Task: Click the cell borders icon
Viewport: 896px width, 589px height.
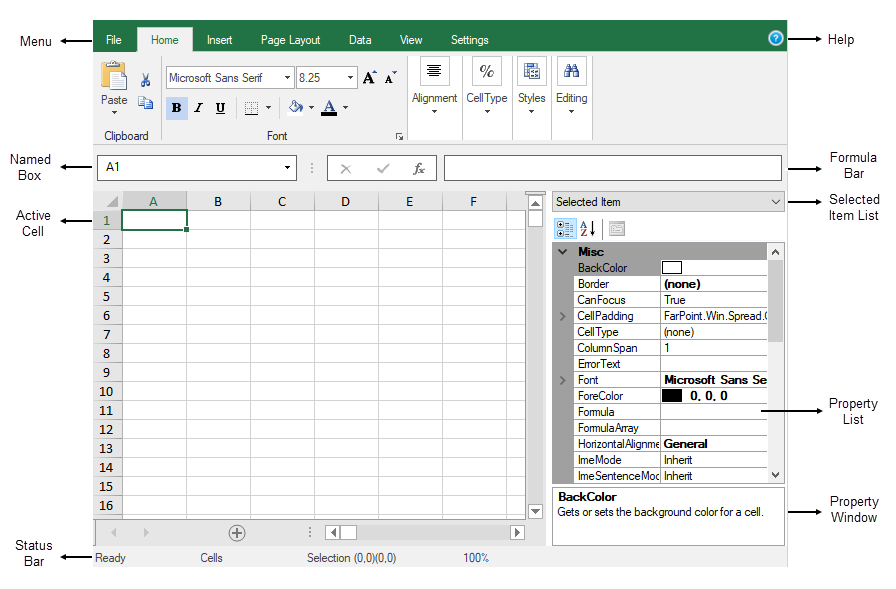Action: click(251, 108)
